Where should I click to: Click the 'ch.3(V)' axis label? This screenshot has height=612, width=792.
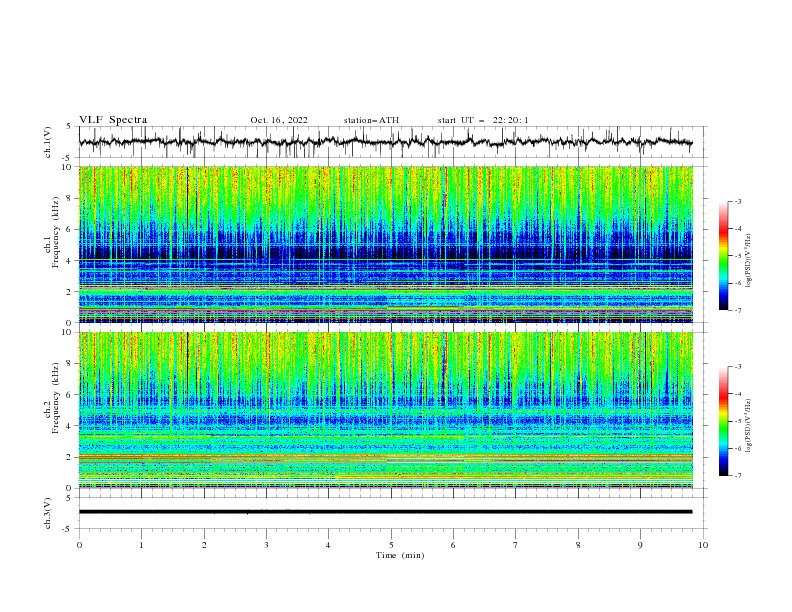click(48, 513)
